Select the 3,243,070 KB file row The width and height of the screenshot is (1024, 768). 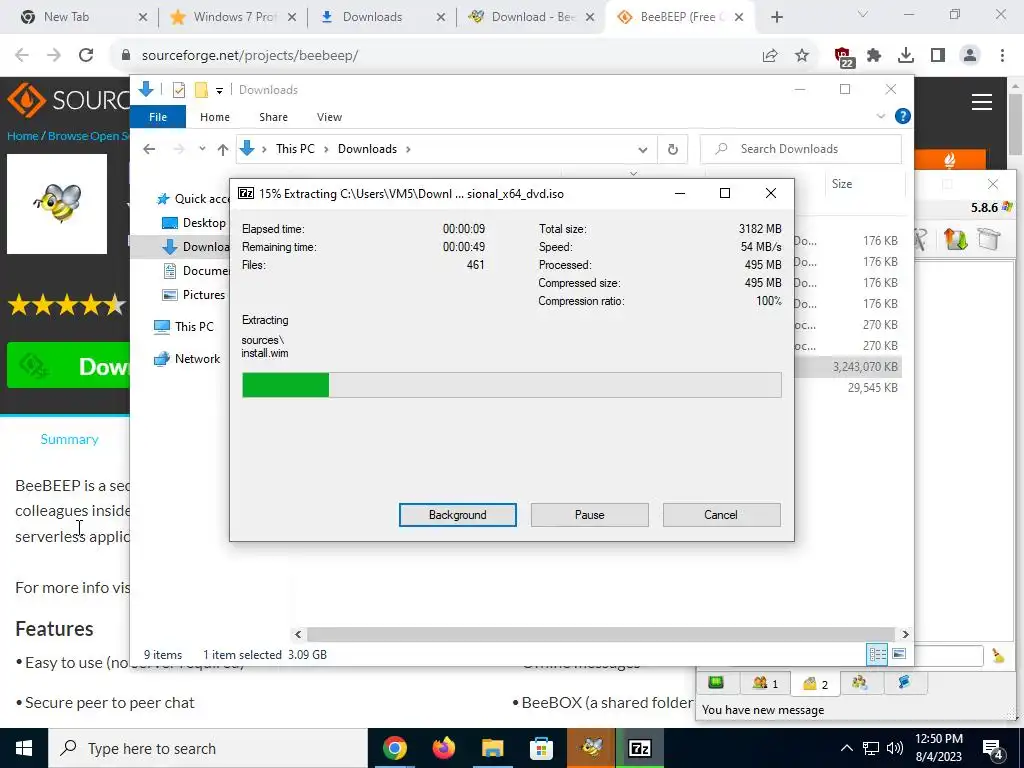point(849,367)
